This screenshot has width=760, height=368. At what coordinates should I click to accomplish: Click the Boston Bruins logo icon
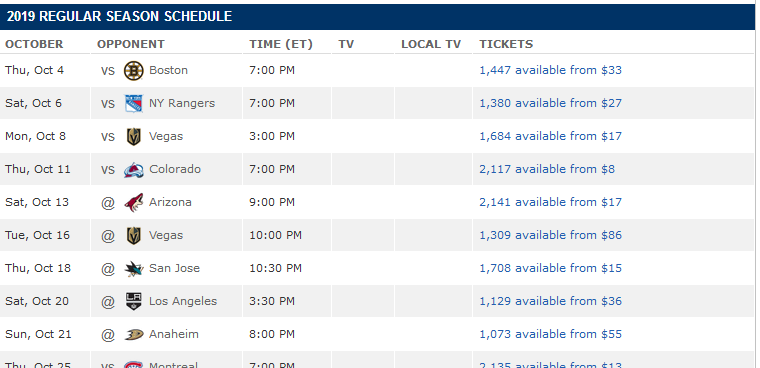pos(133,71)
